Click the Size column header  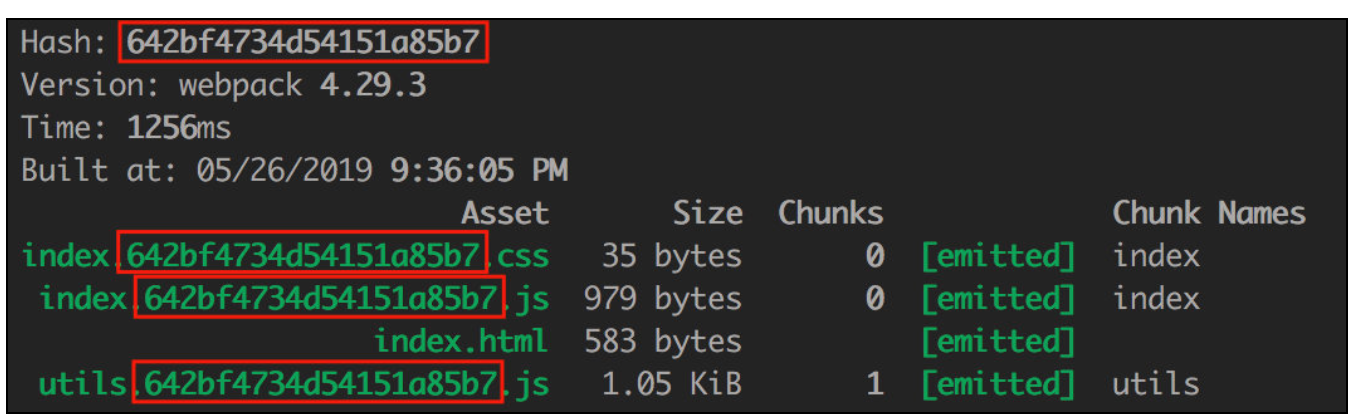[x=708, y=213]
